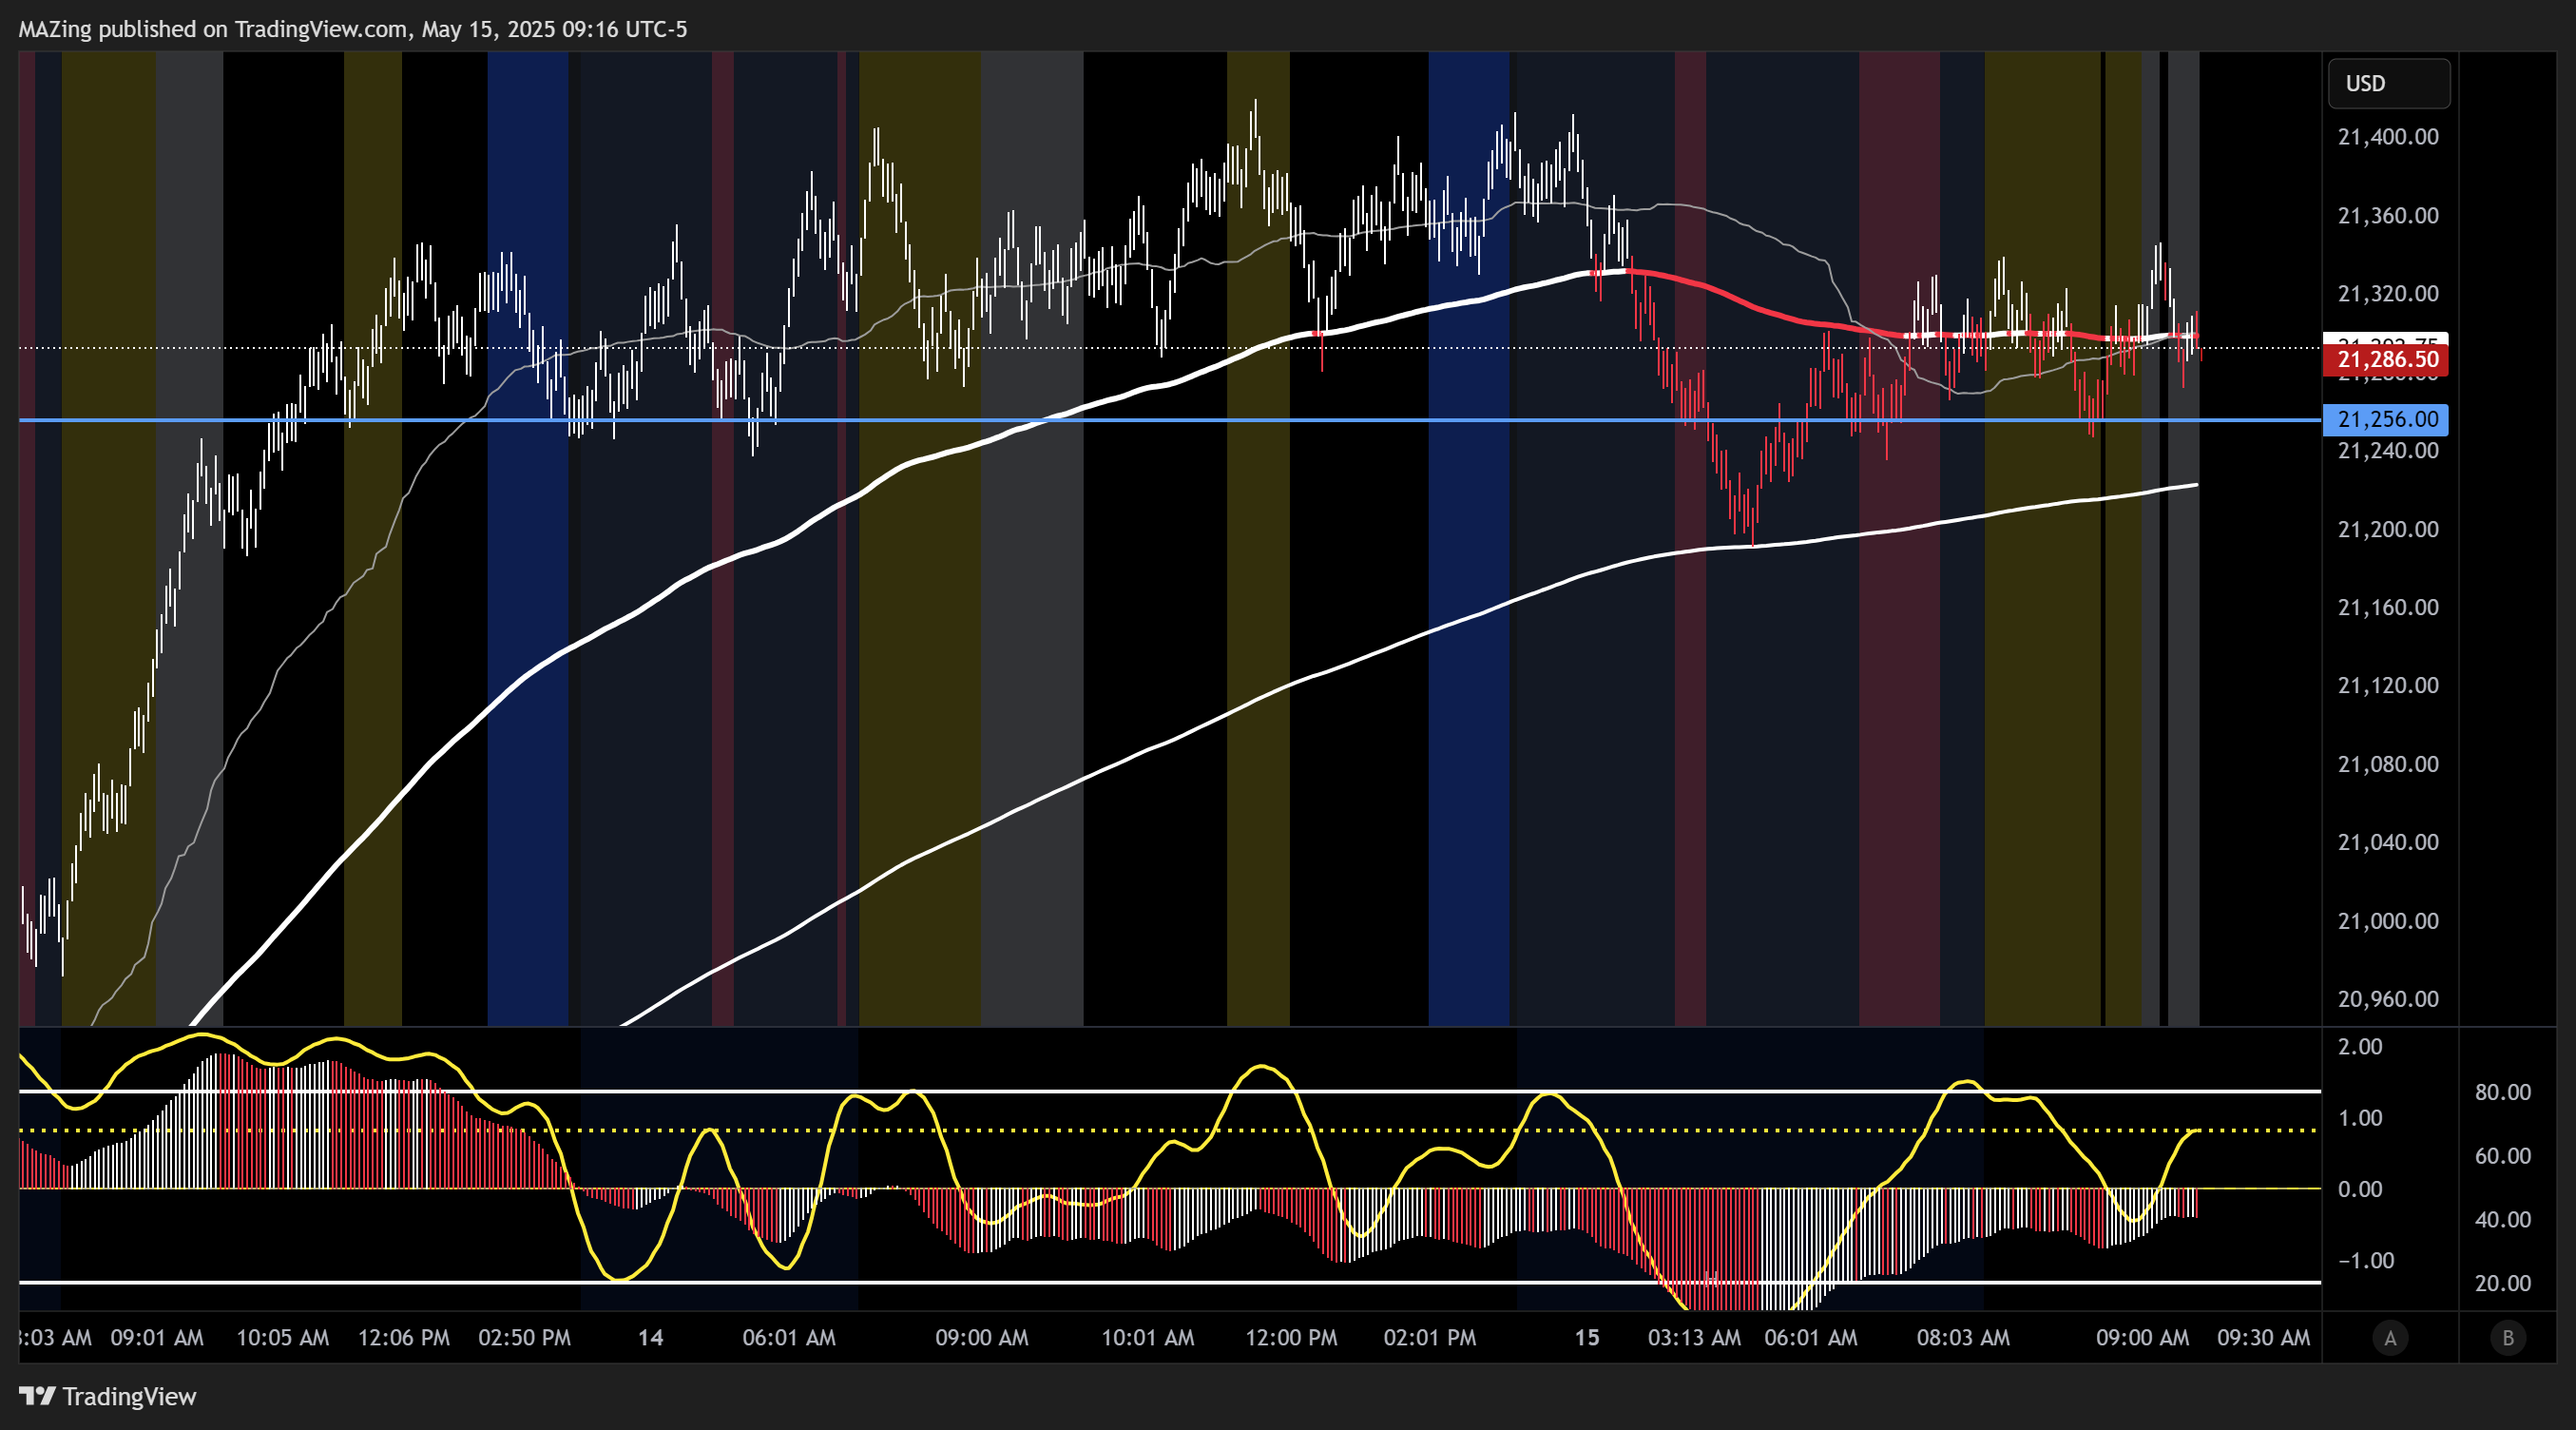Click the 10:05 AM time axis label
The image size is (2576, 1430).
click(x=282, y=1338)
